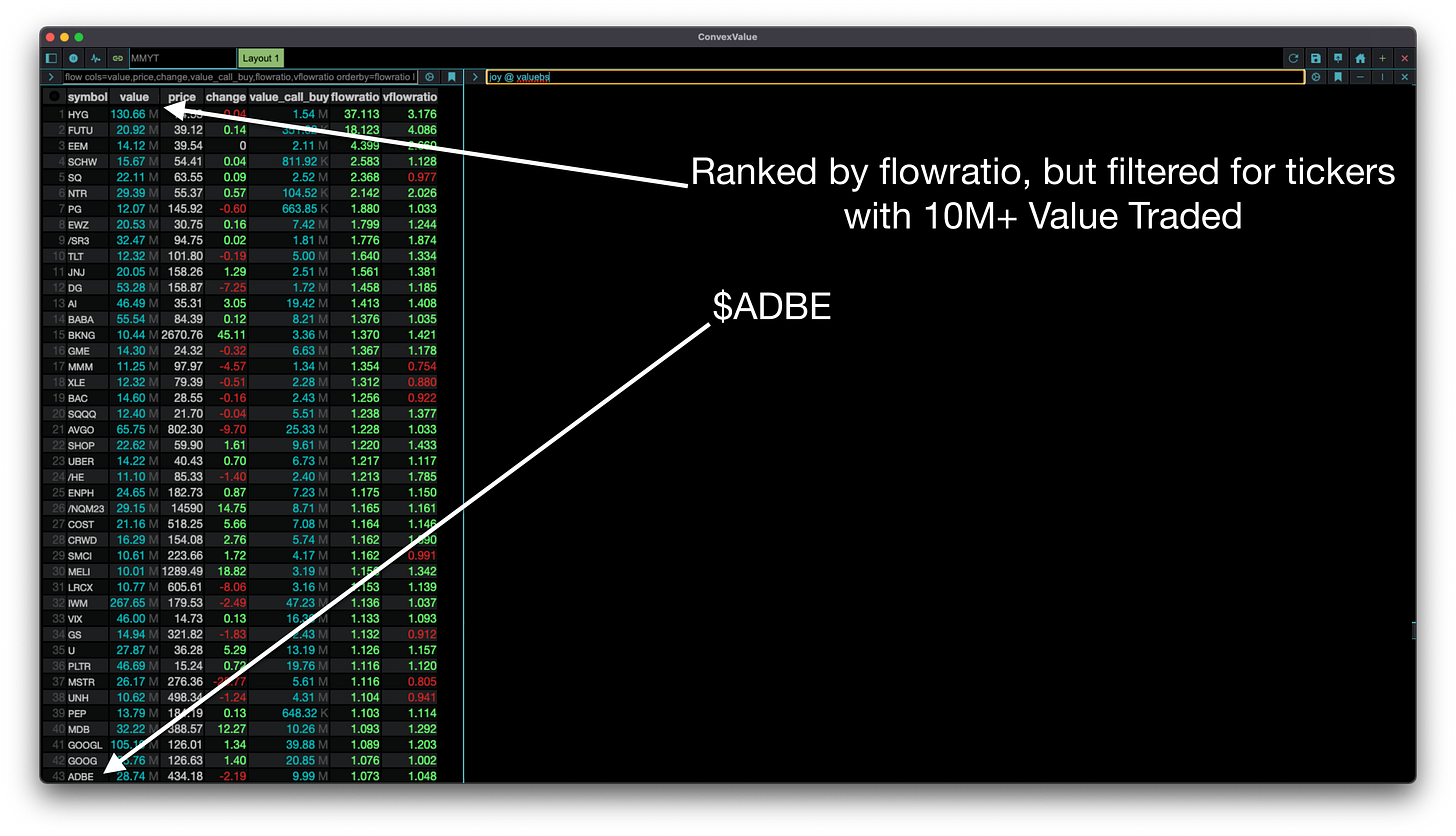Click the round icon left of symbol header
Image resolution: width=1456 pixels, height=836 pixels.
[54, 97]
